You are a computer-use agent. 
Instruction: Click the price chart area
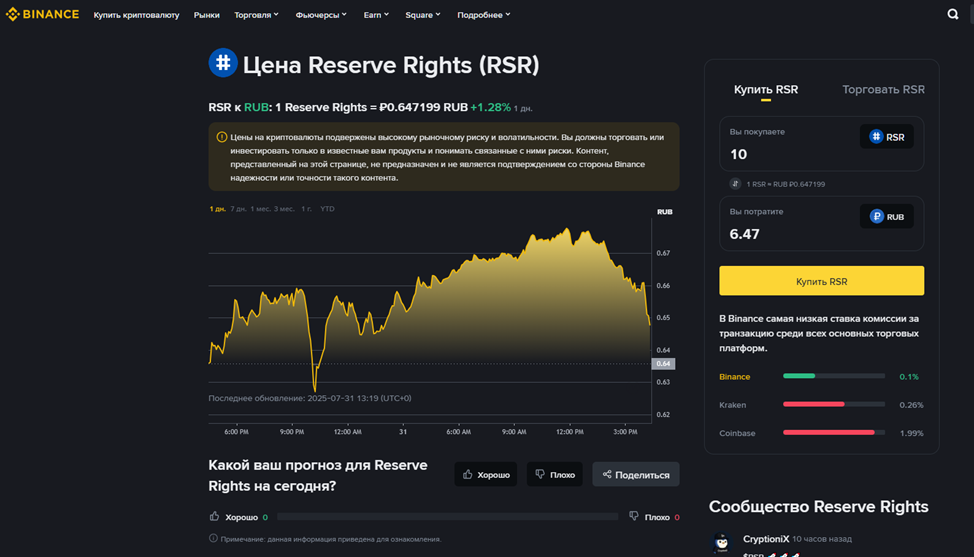click(x=430, y=320)
